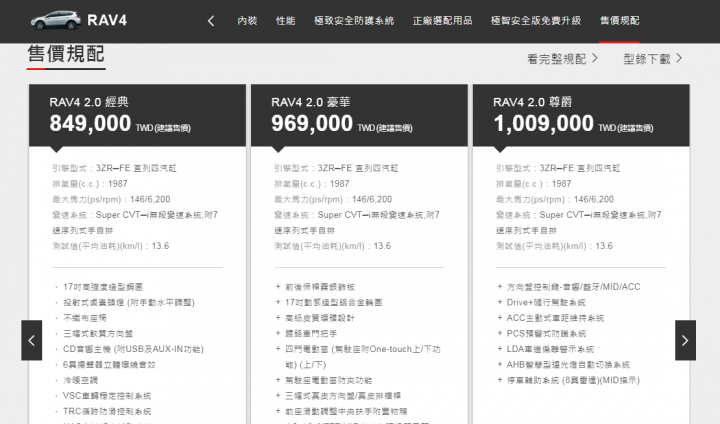Select the RAV4 2.0 經典 card header

(137, 115)
